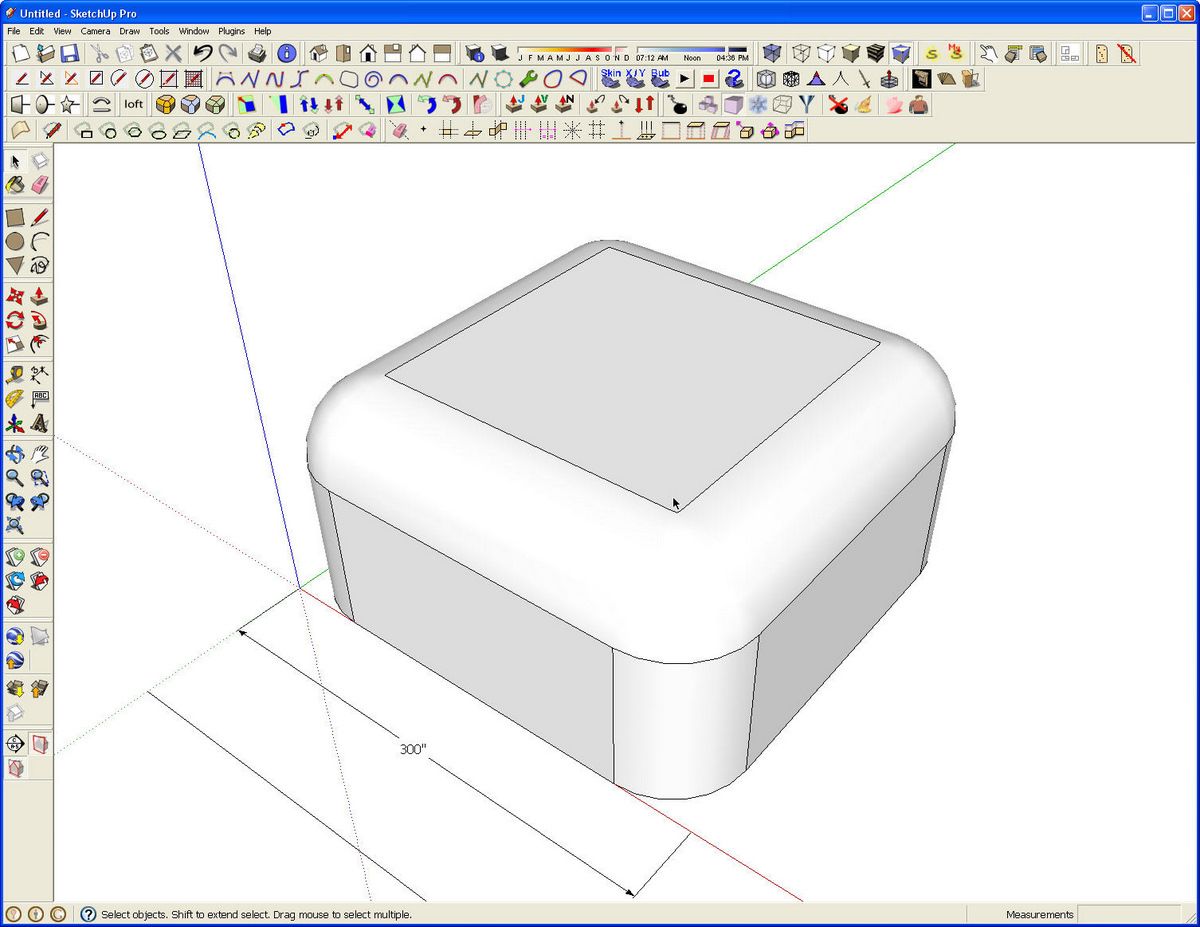
Task: Click the blue help question-mark icon
Action: point(734,78)
